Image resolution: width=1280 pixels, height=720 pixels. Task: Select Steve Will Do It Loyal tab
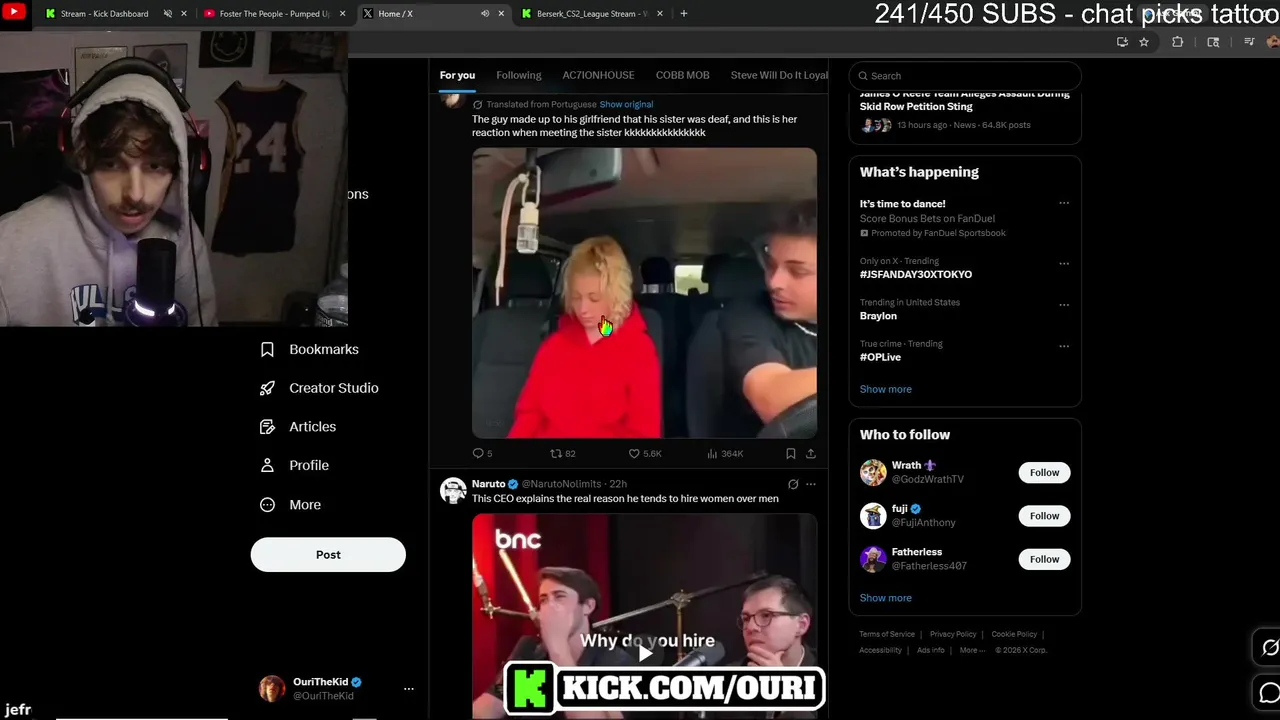[x=778, y=75]
